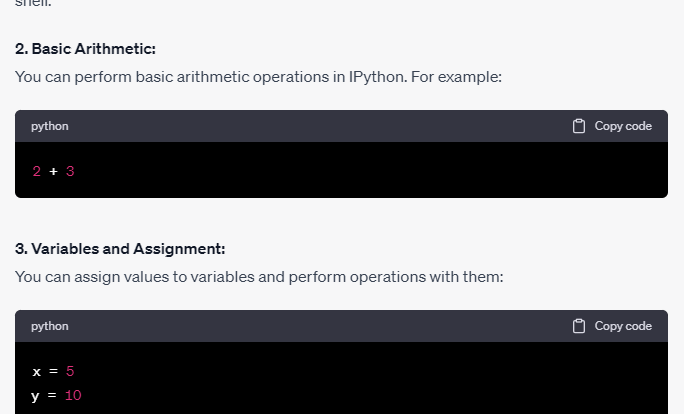Click the python label above 2 + 3
This screenshot has width=684, height=414.
pos(50,127)
